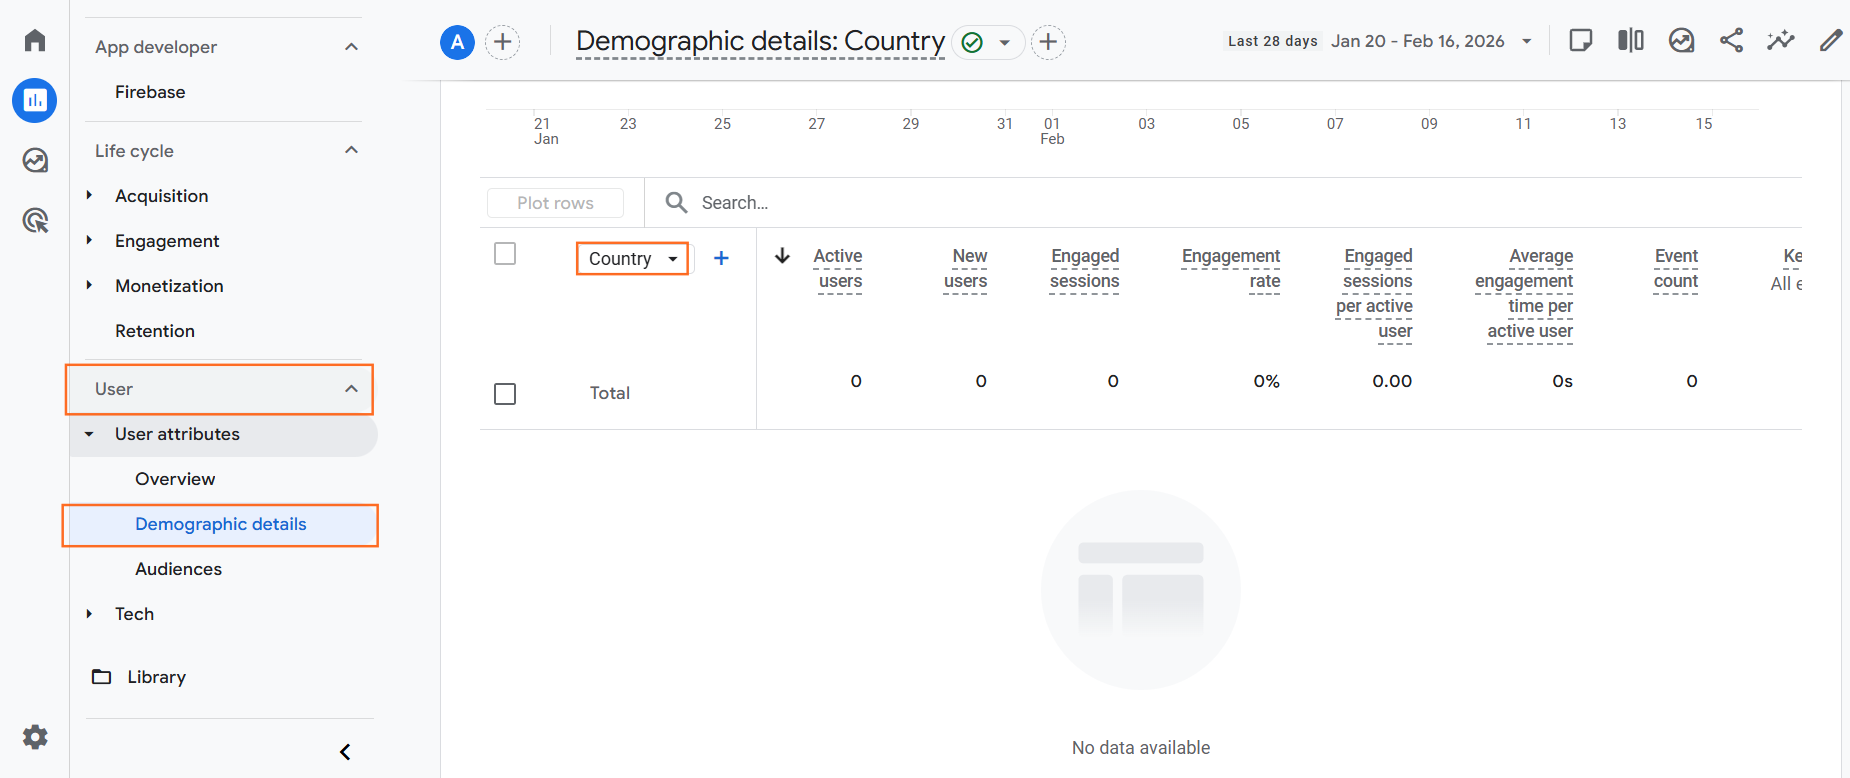1850x778 pixels.
Task: Open report title dropdown arrow
Action: tap(1004, 43)
